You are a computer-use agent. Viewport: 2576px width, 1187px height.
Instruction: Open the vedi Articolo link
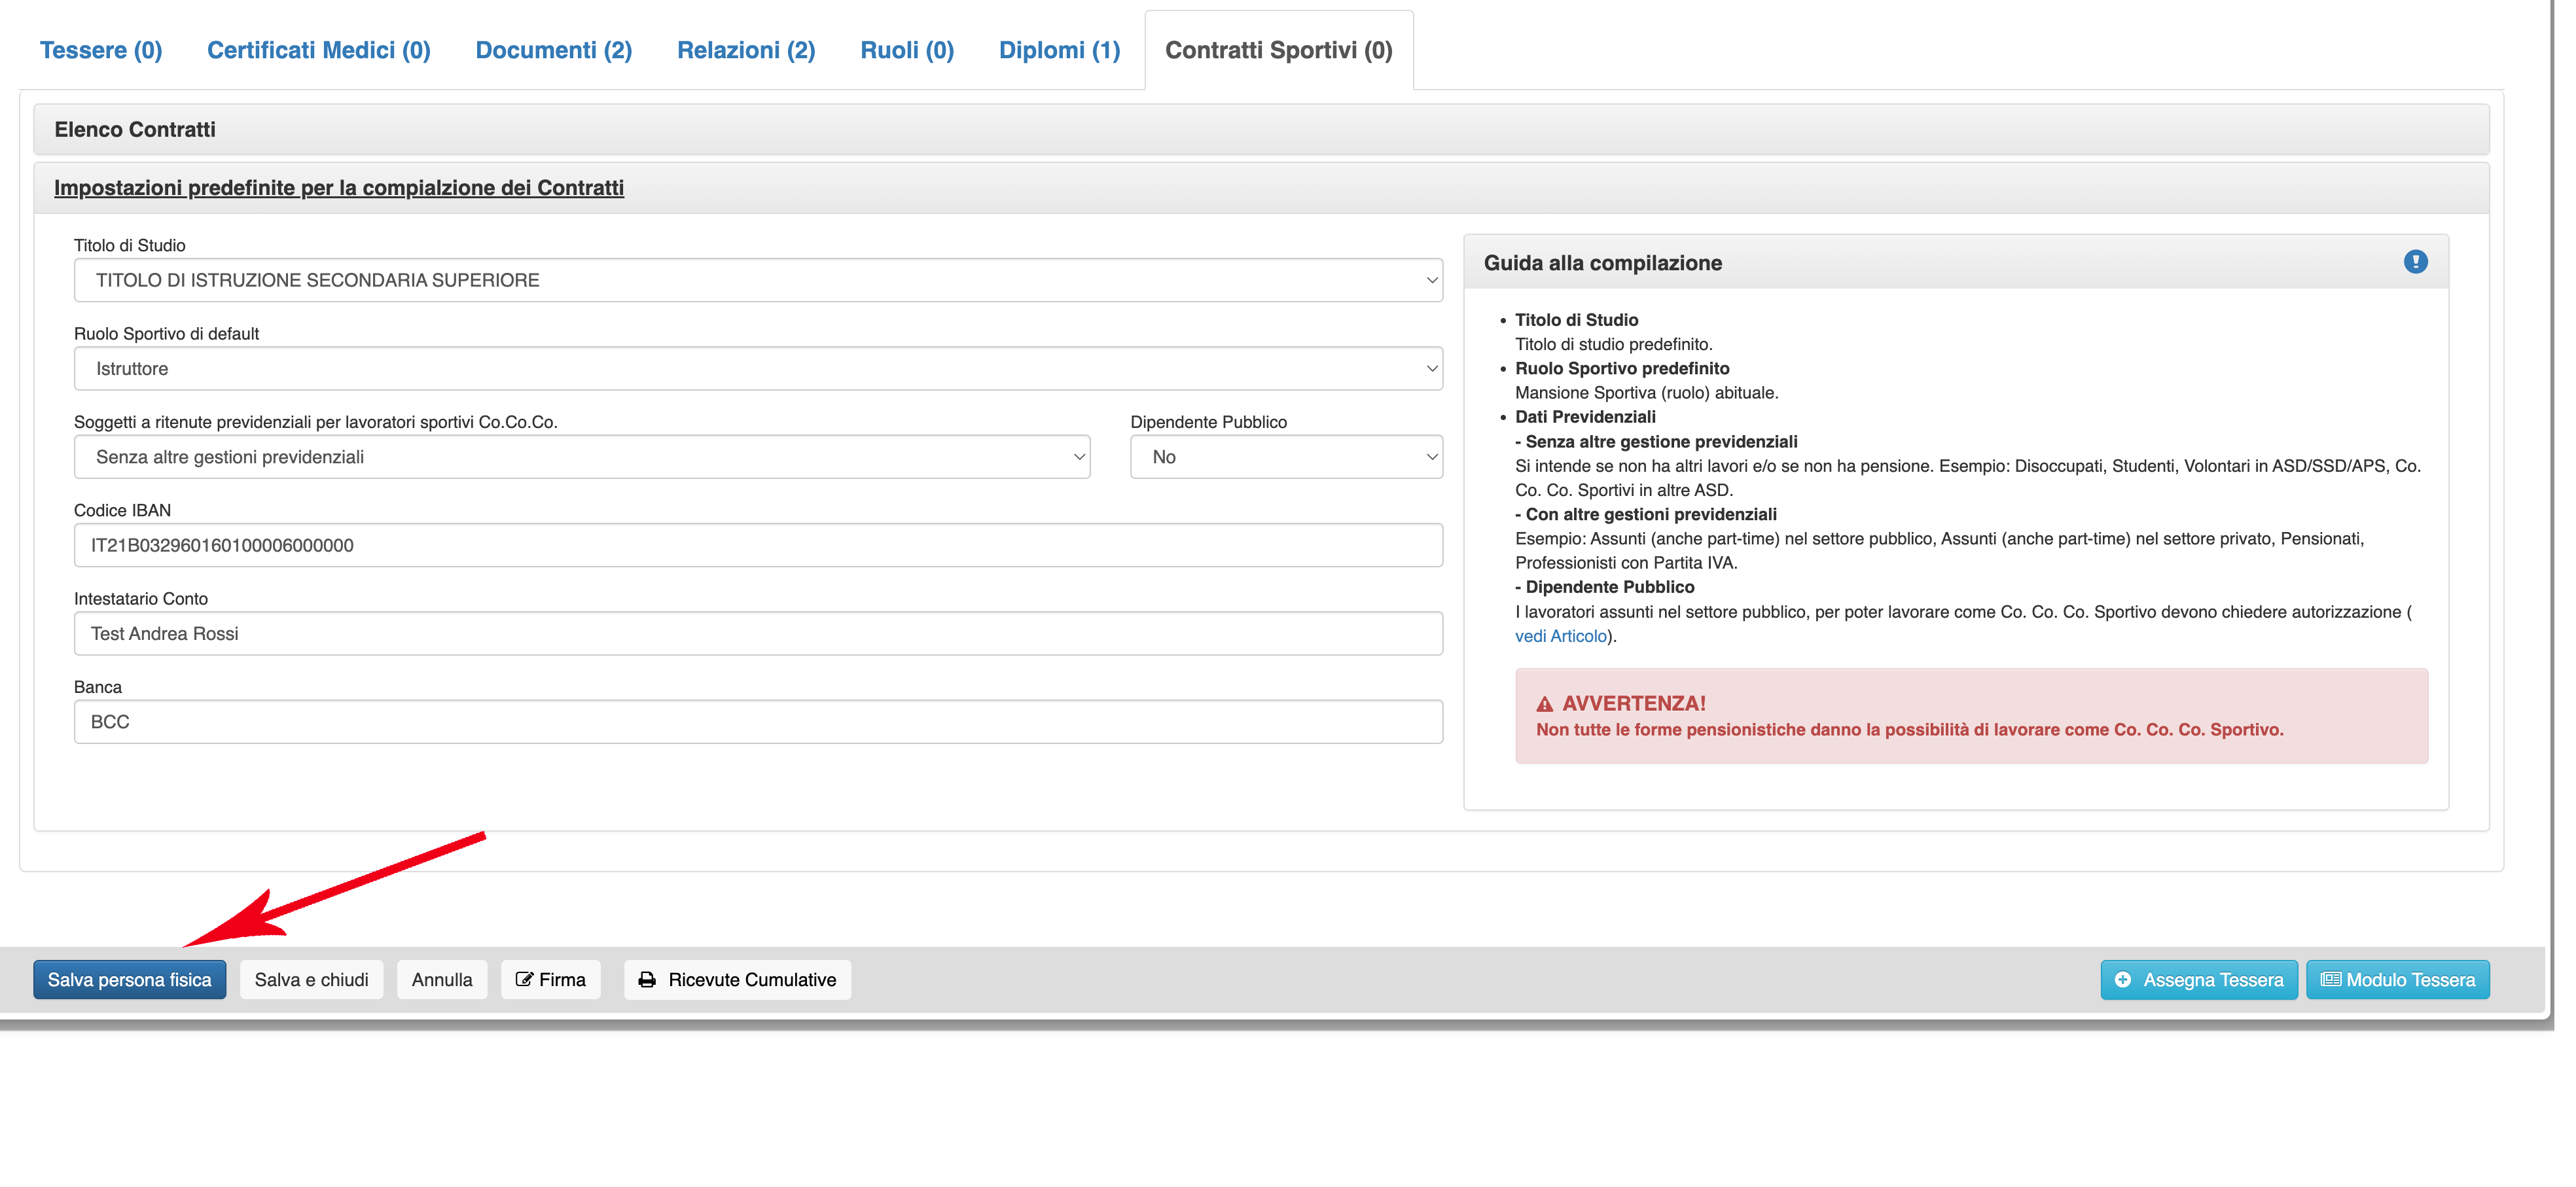pos(1560,636)
